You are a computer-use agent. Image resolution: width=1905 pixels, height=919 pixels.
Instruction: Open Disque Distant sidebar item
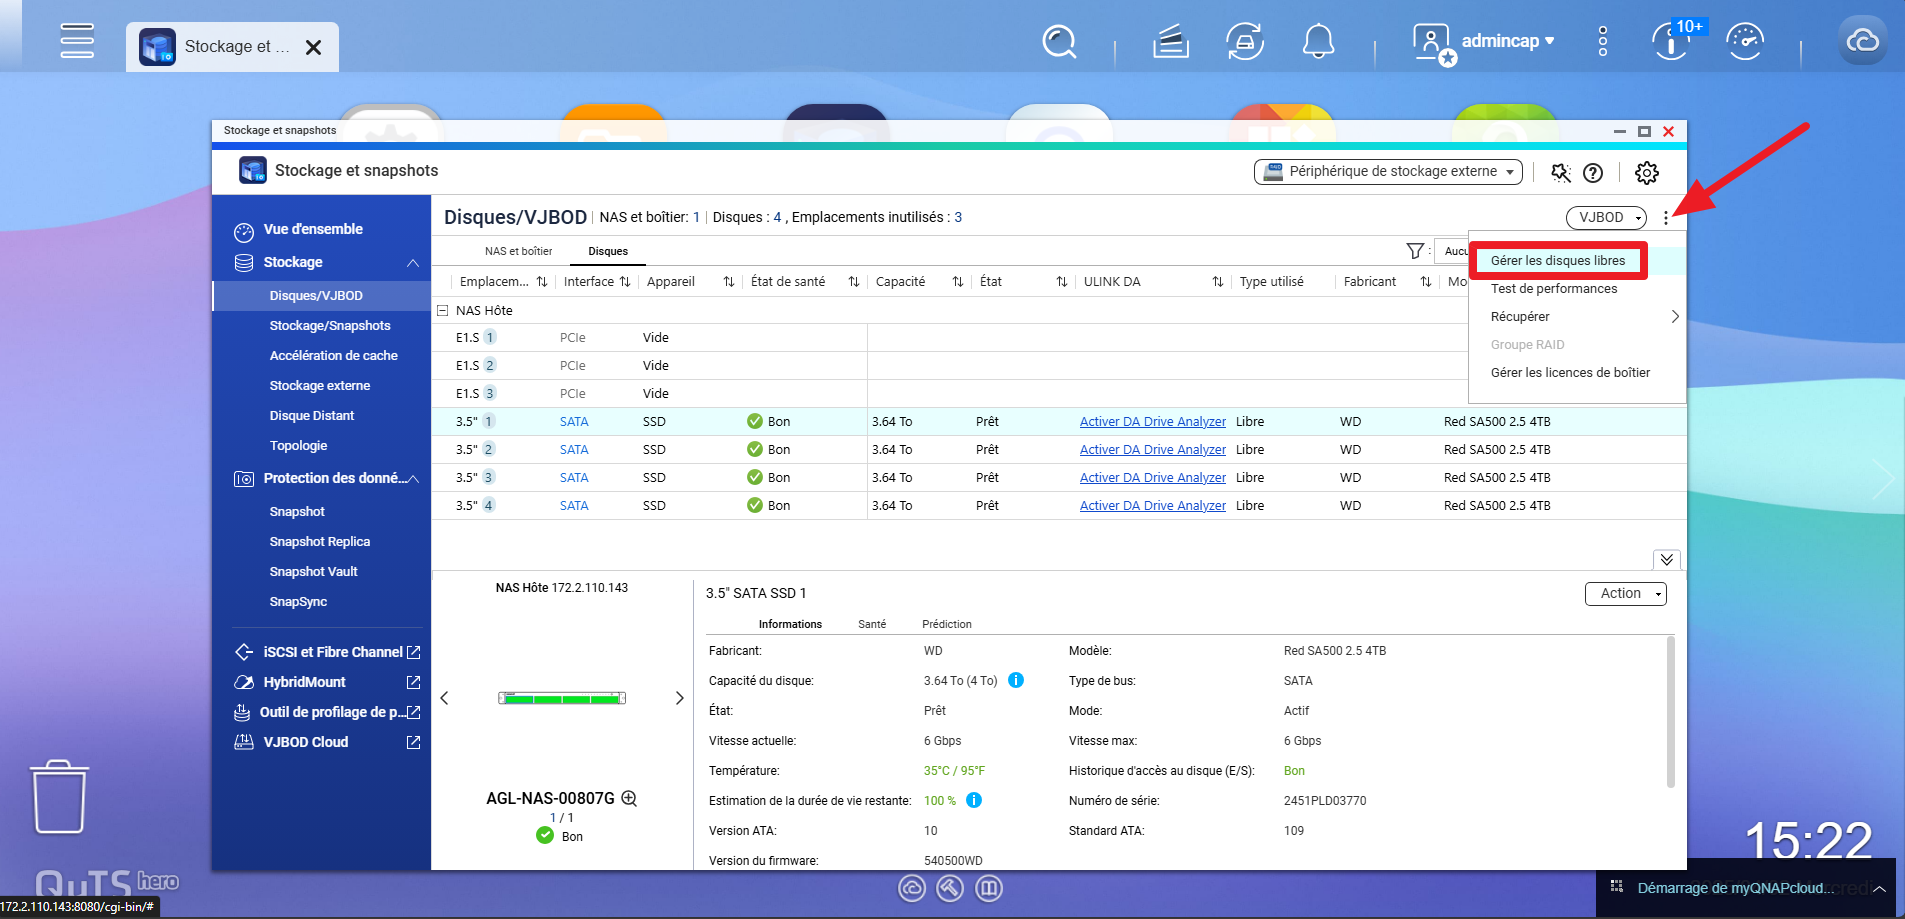[x=312, y=416]
